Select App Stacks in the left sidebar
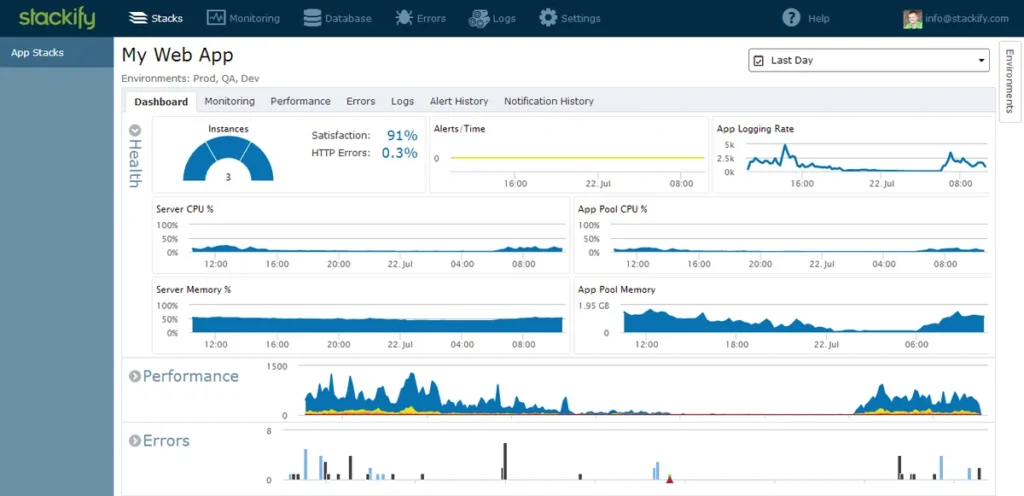Screen dimensions: 1024x496 pyautogui.click(x=37, y=53)
